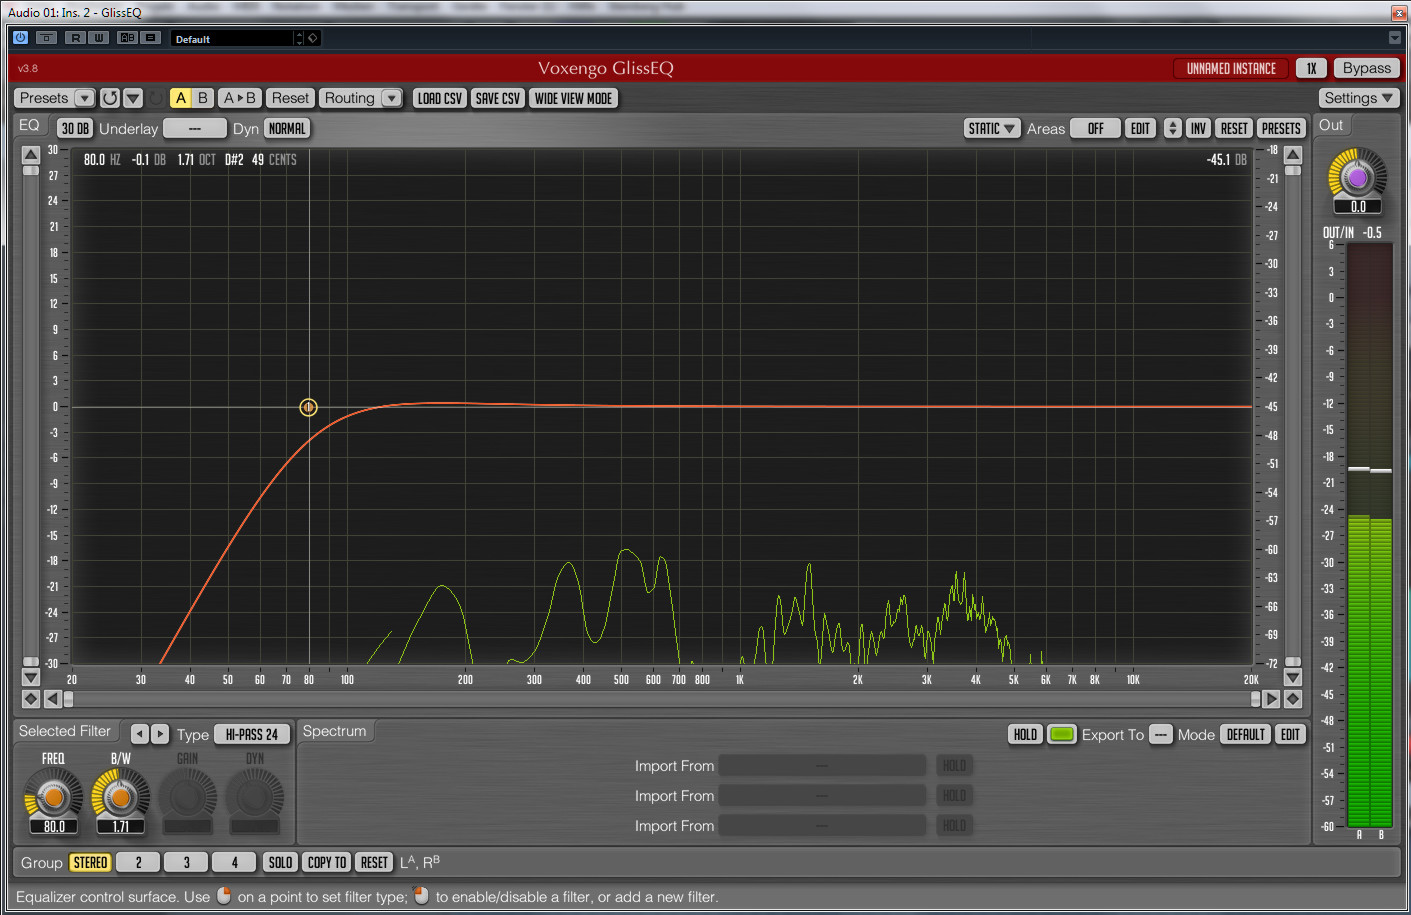Toggle the spectrum HOLD button

pyautogui.click(x=1025, y=734)
